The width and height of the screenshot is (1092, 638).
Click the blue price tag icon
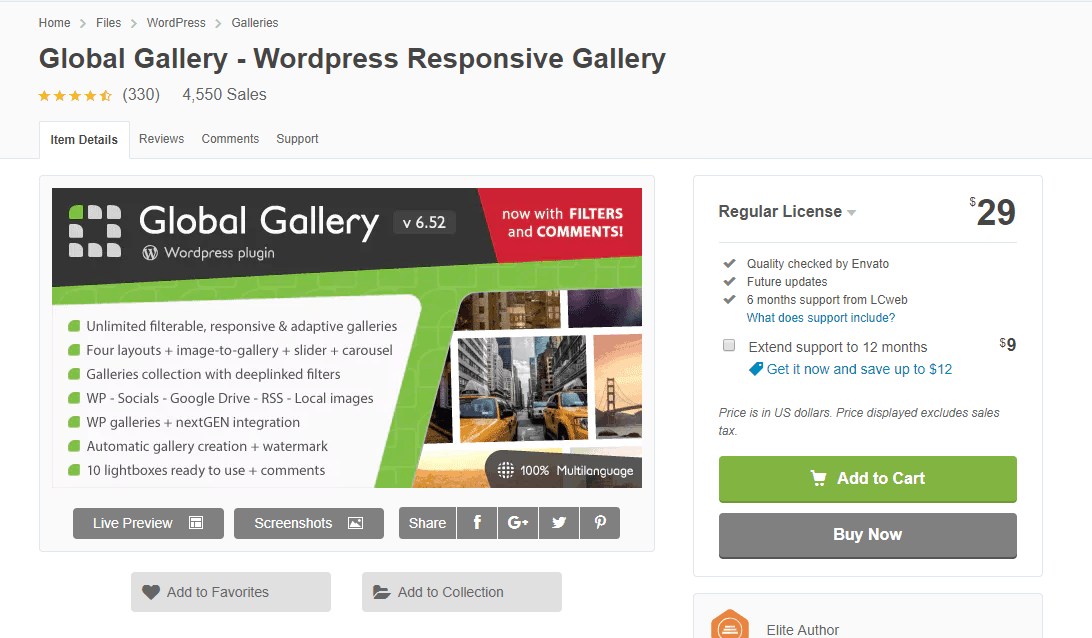pos(756,369)
